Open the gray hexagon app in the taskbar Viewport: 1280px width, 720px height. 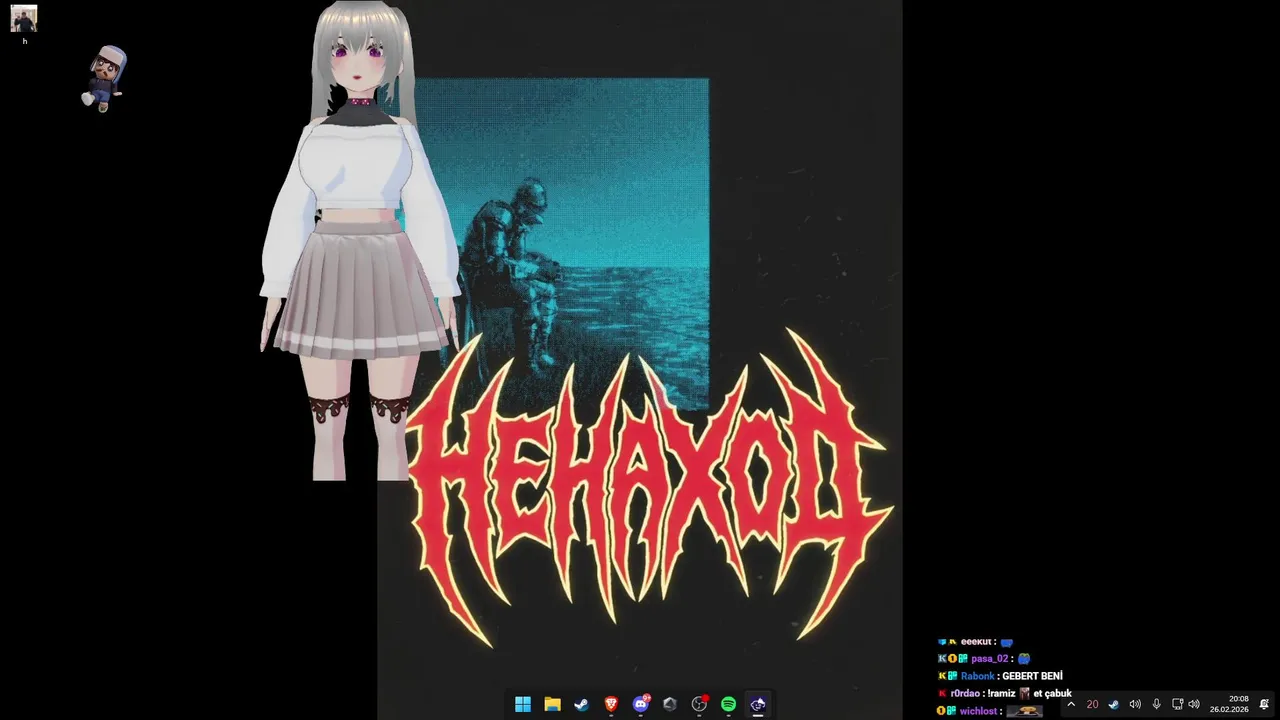(x=670, y=704)
